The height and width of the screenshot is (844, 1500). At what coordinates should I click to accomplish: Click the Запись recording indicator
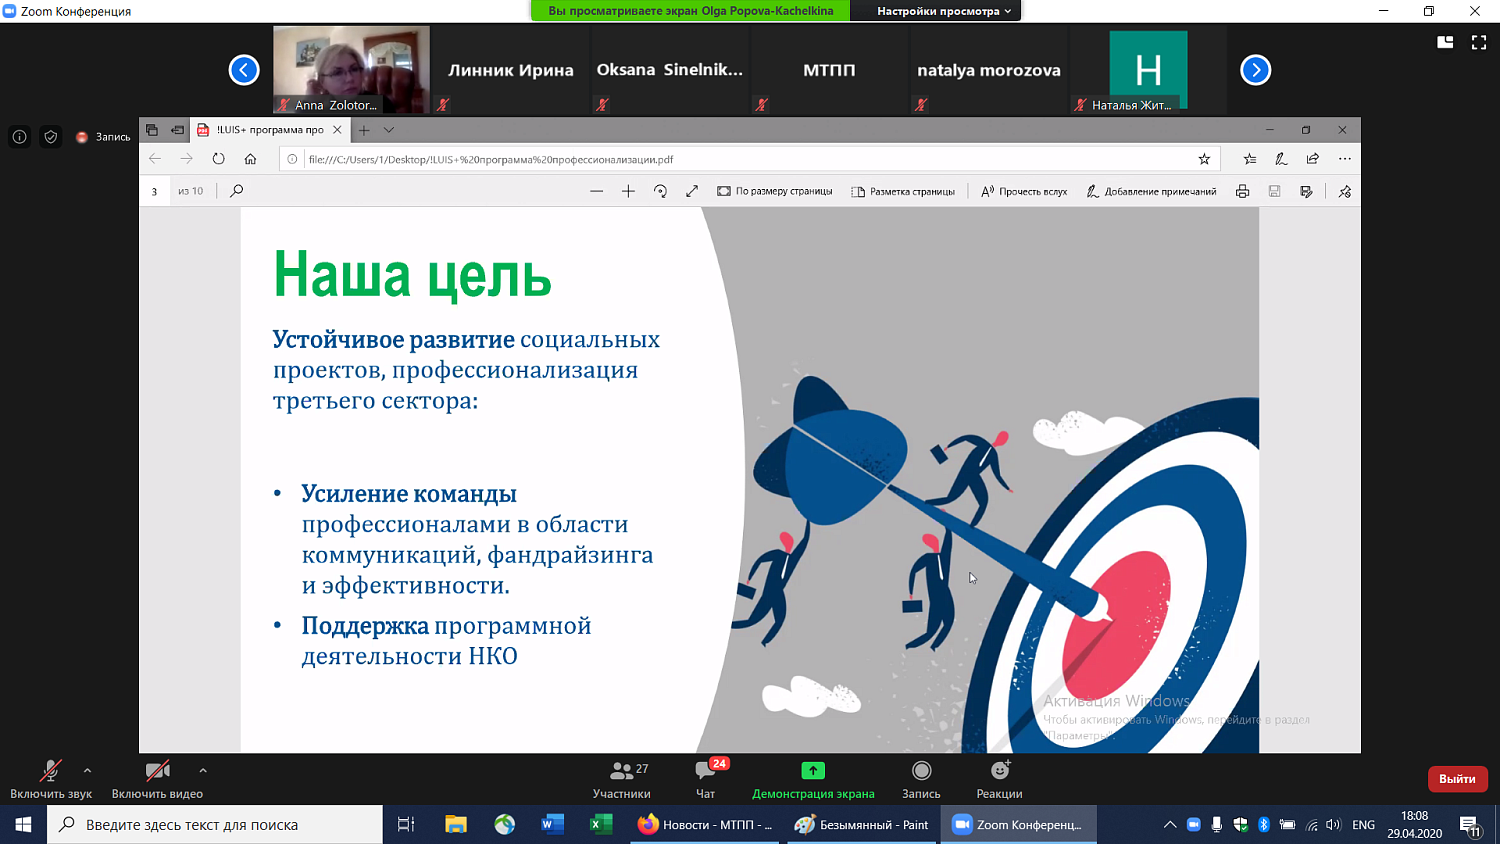[103, 137]
